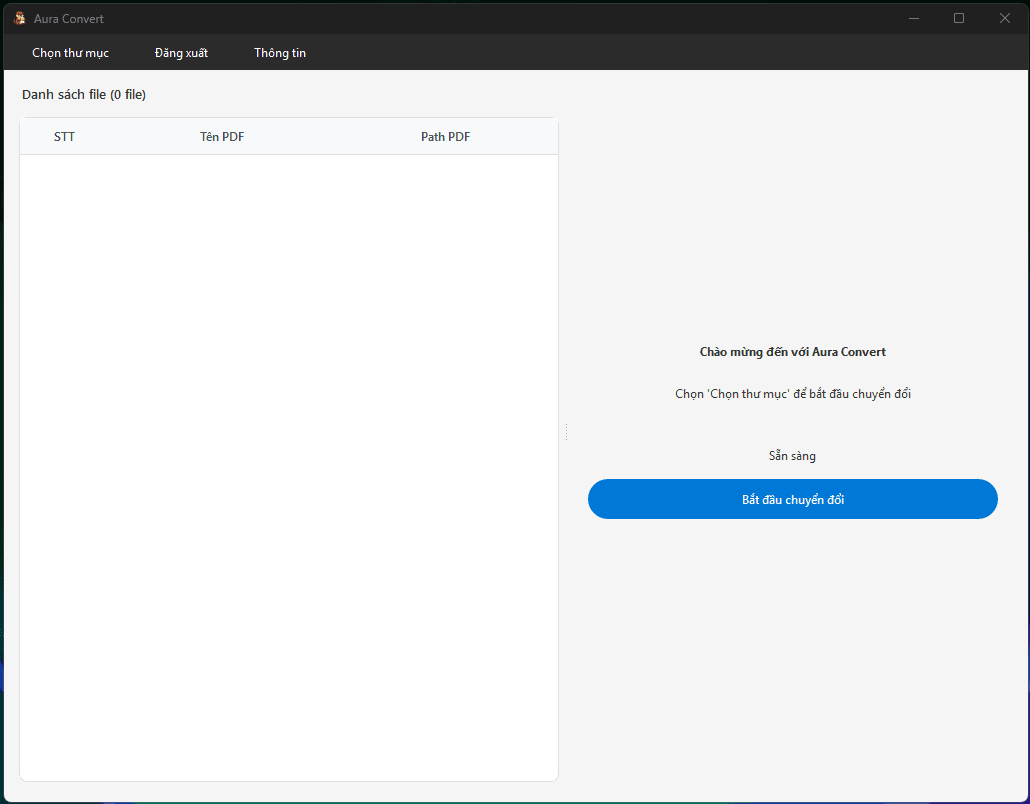Click the 'STT' column header
Screen dimensions: 1030x804
[x=64, y=137]
